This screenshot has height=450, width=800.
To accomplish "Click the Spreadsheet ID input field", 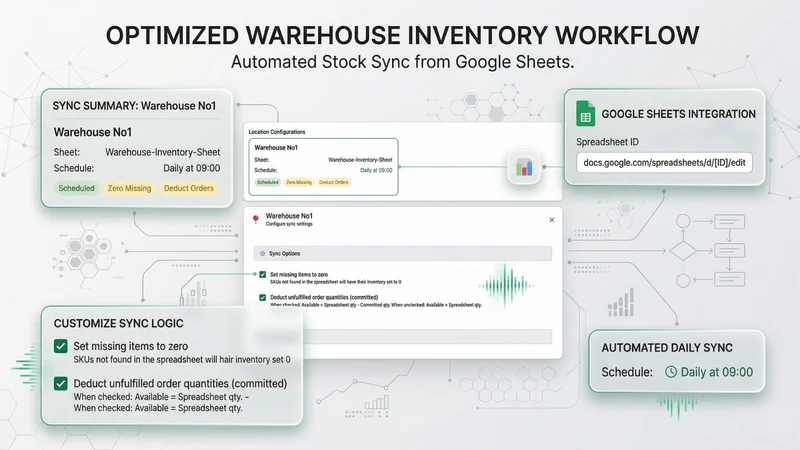I will [x=664, y=163].
